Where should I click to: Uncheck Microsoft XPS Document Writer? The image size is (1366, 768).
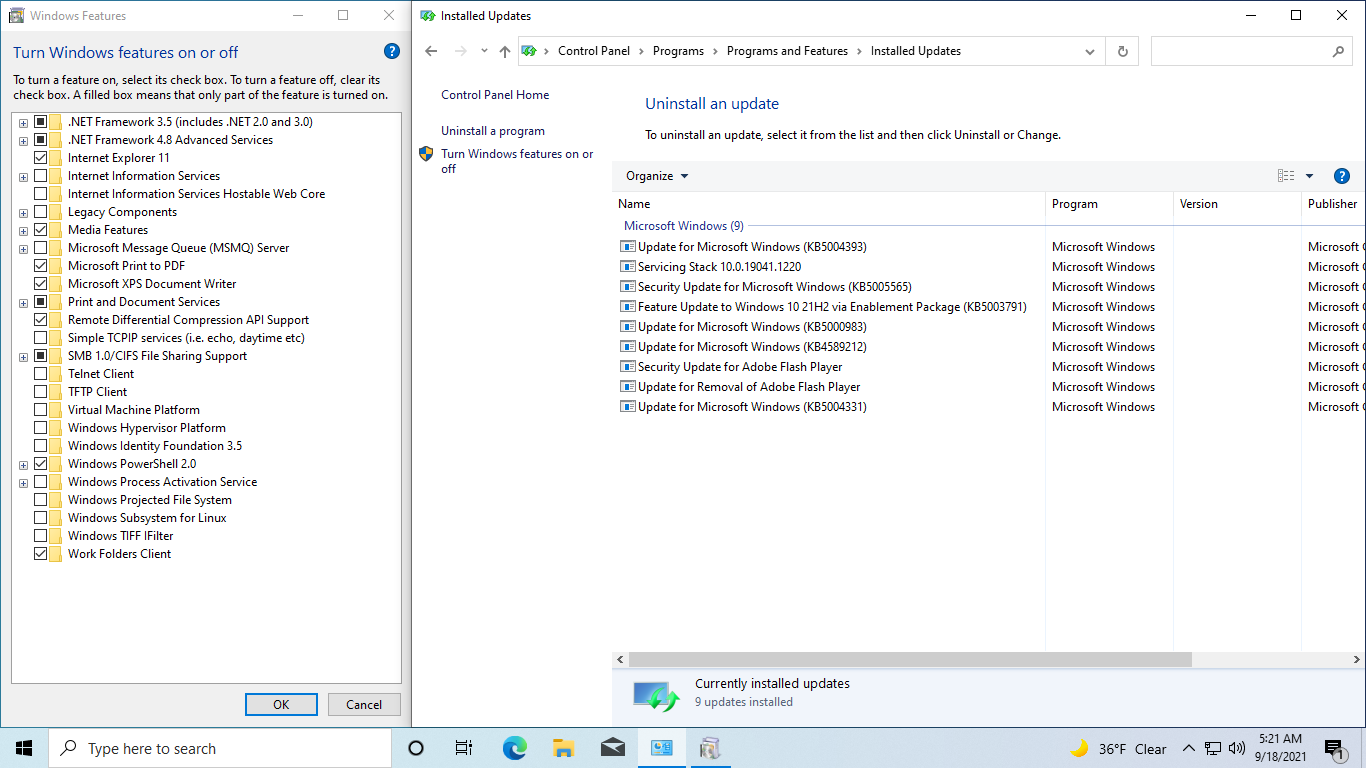click(41, 284)
